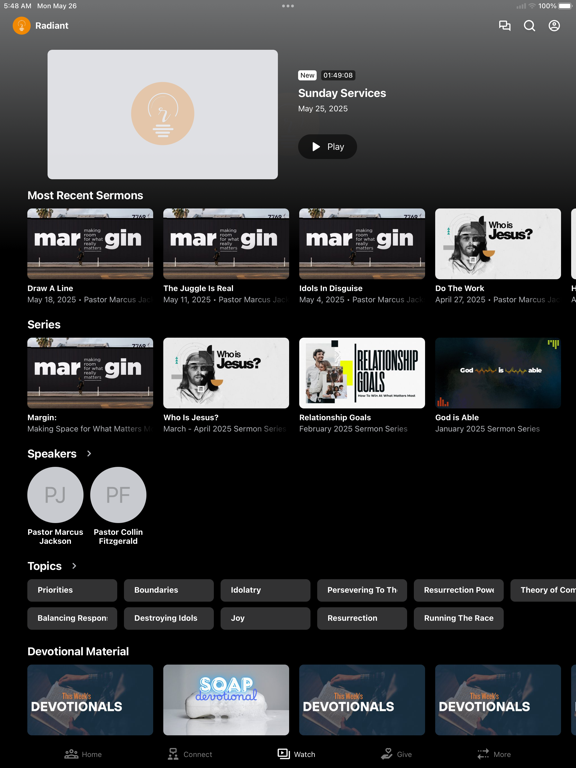Select the Running The Race topic chip
576x768 pixels.
458,618
